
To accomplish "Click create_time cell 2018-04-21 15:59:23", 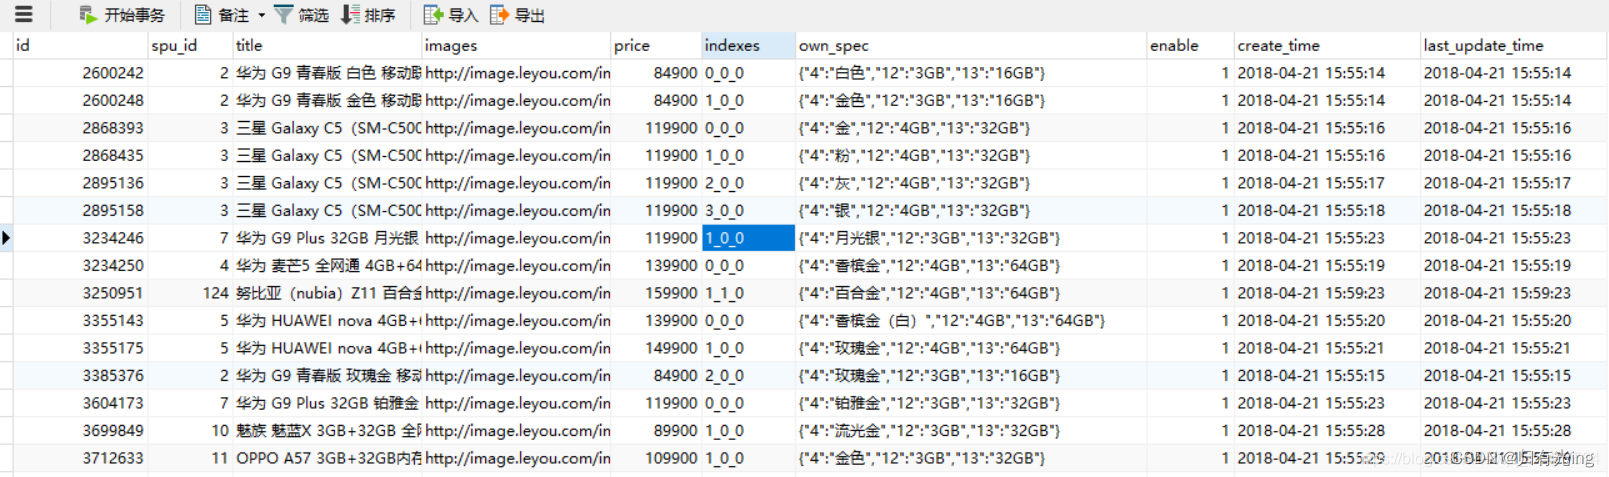I will [1327, 293].
